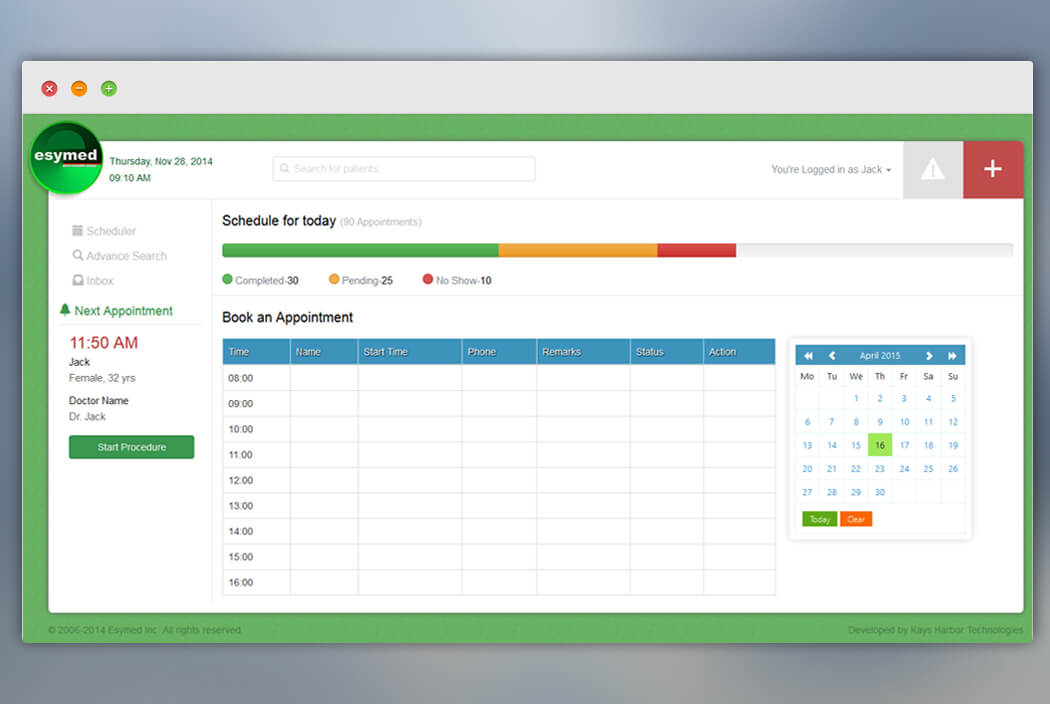Image resolution: width=1050 pixels, height=704 pixels.
Task: Select date 10 in the calendar
Action: point(904,422)
